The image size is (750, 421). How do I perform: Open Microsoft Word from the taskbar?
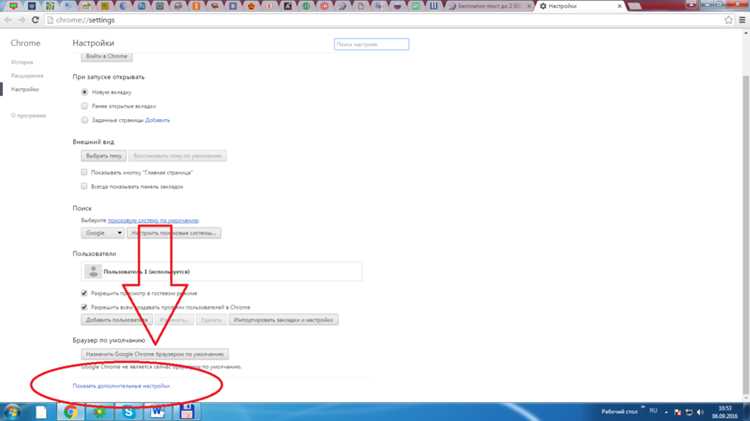point(157,412)
